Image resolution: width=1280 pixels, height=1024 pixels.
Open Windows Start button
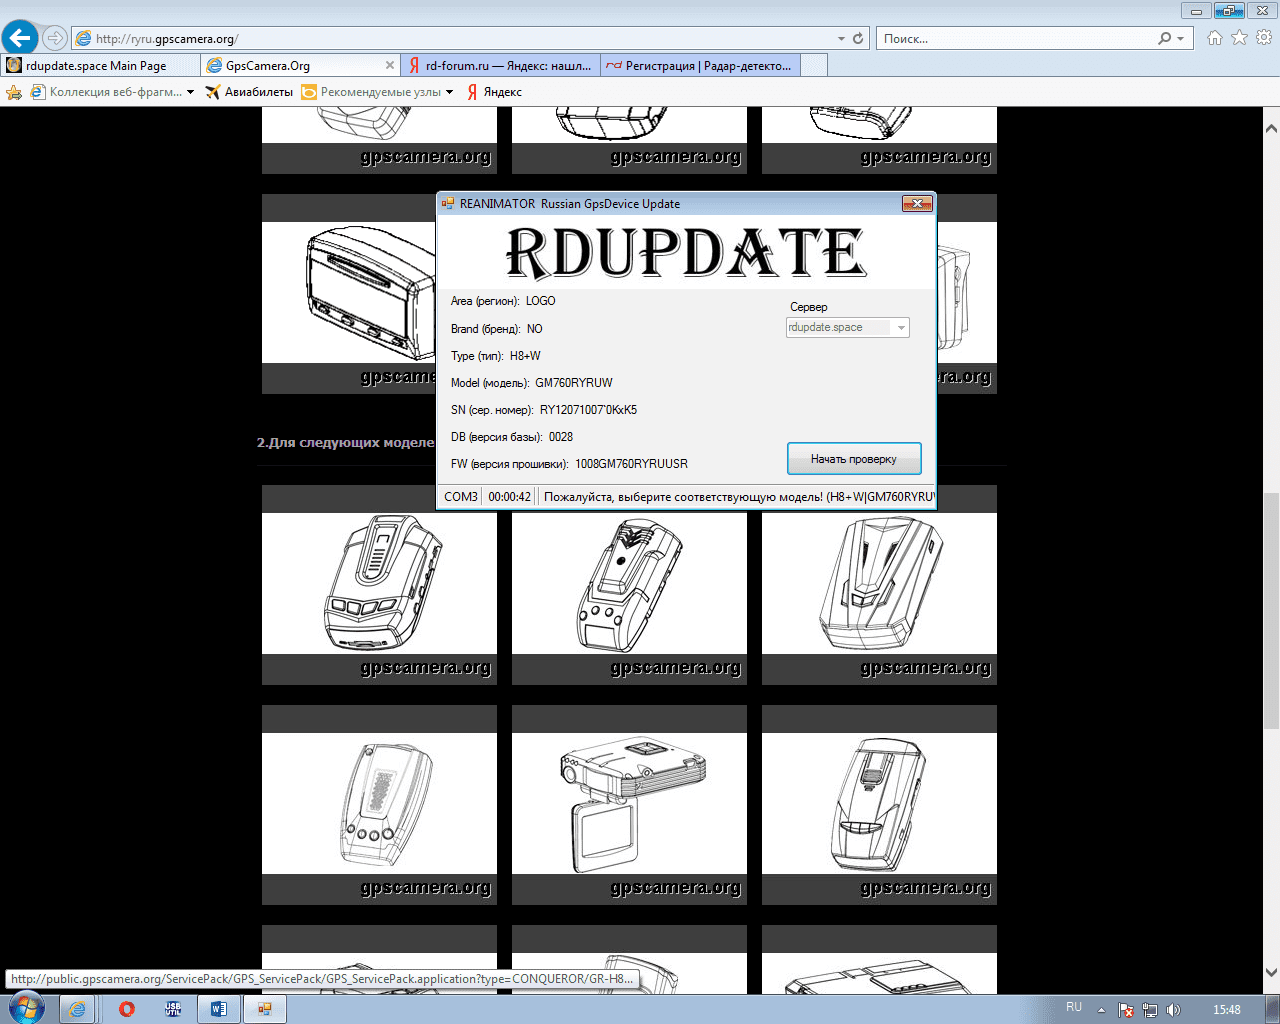coord(26,1008)
